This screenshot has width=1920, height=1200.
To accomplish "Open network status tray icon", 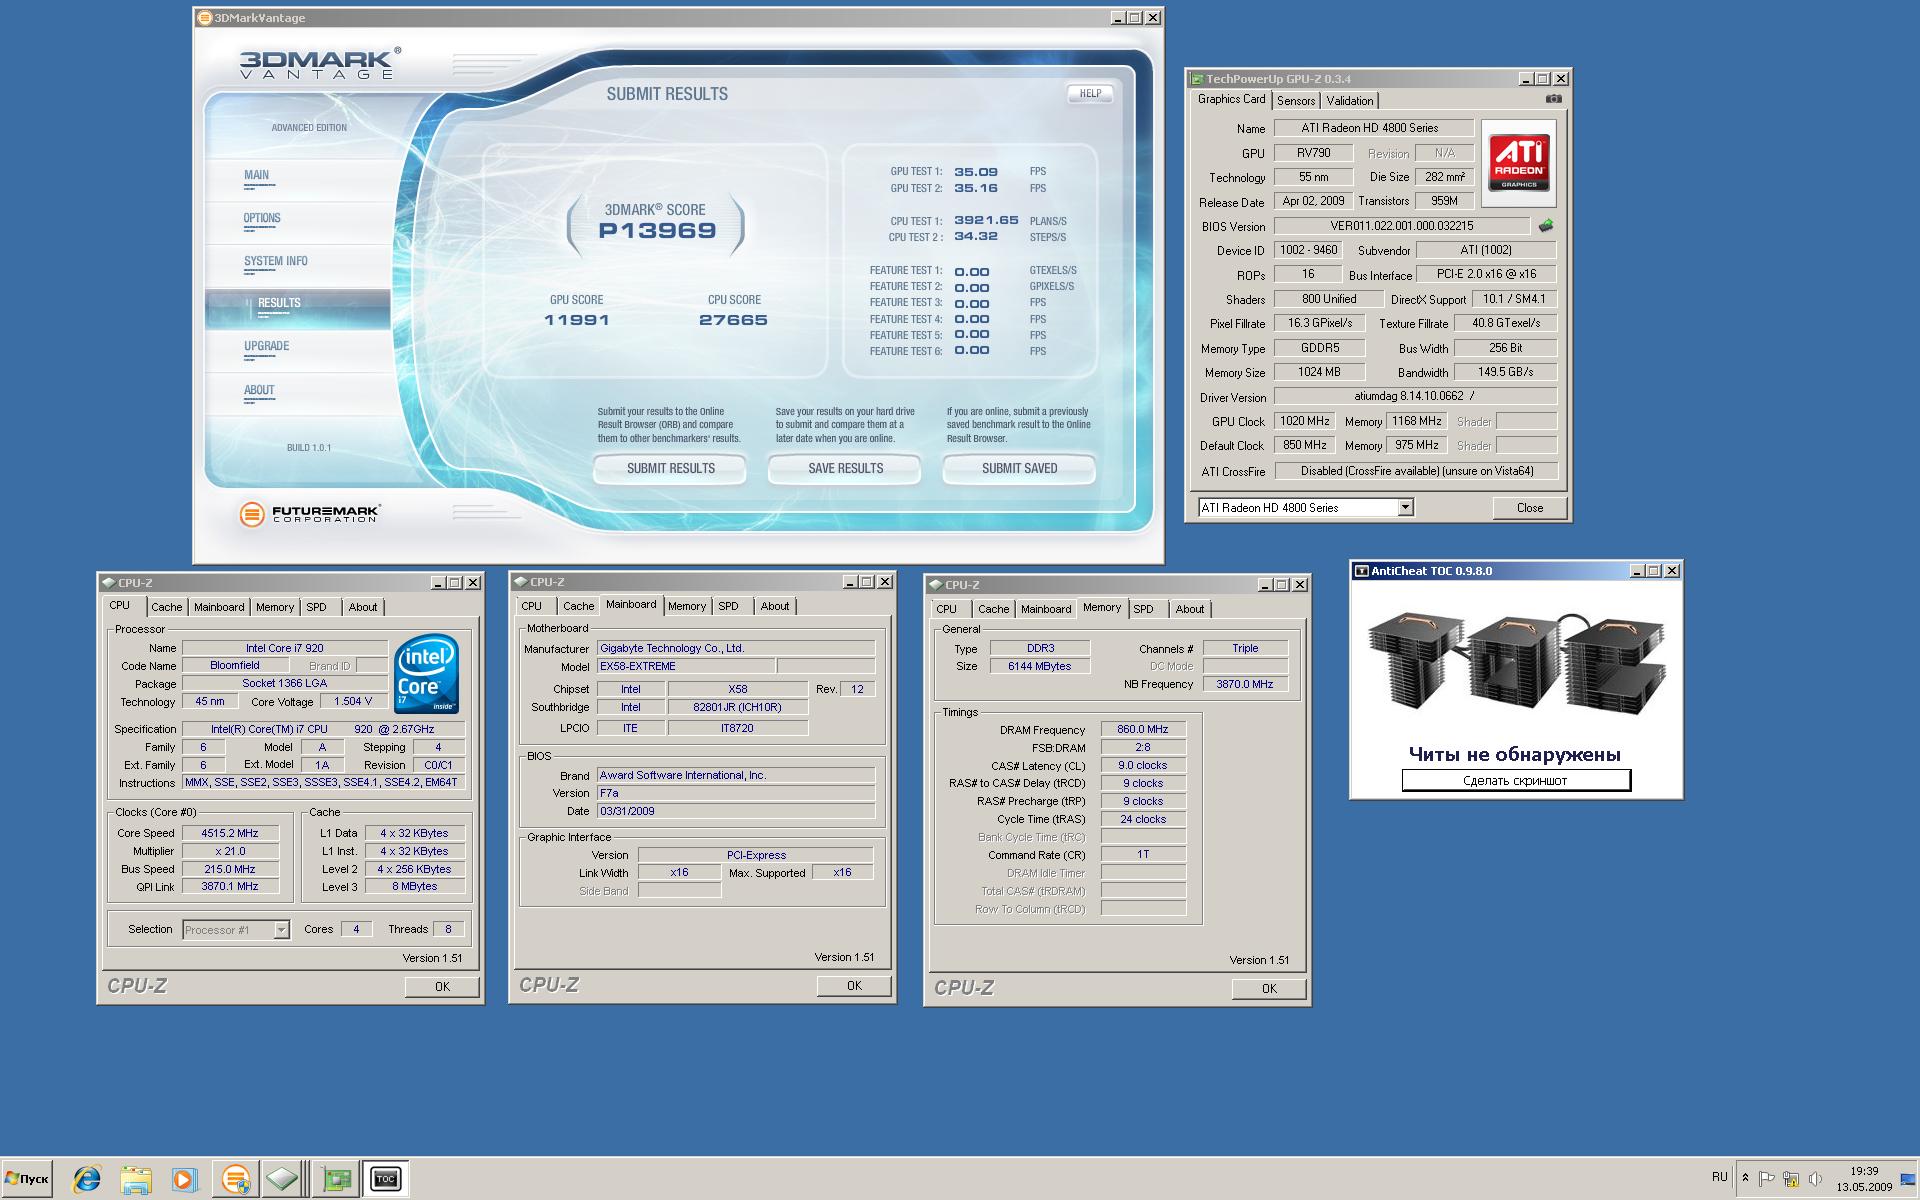I will click(x=1791, y=1178).
